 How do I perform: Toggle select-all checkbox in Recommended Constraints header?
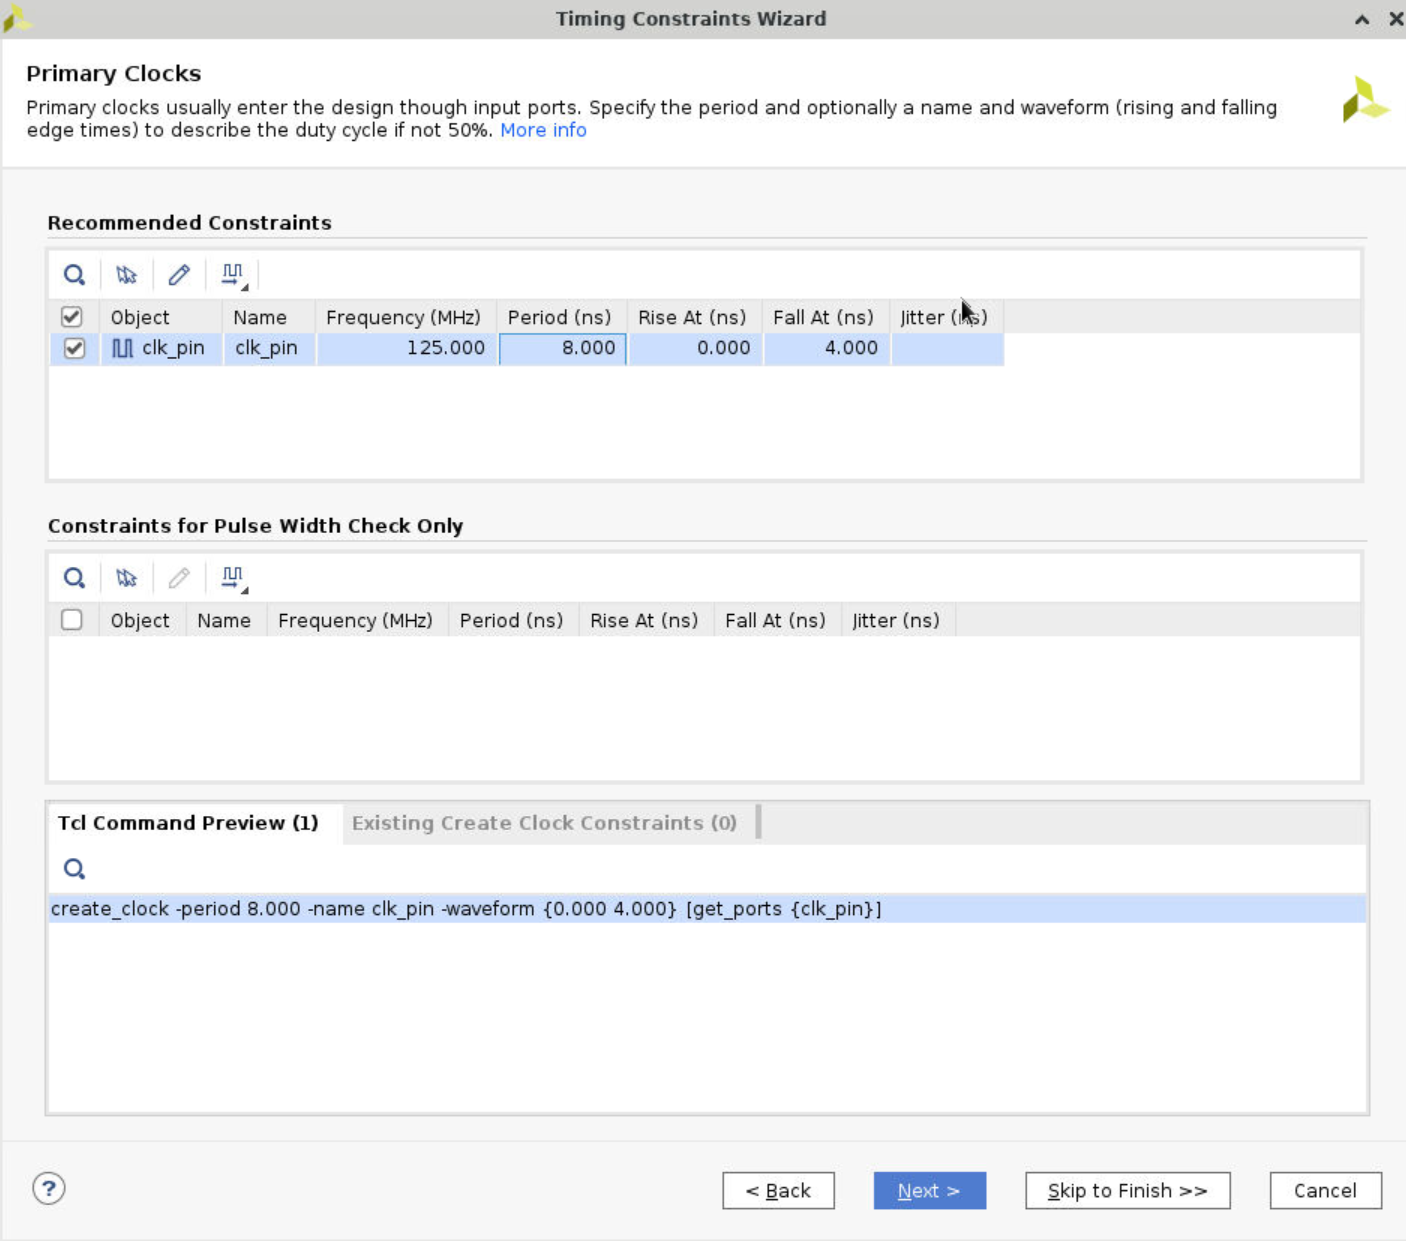[72, 317]
